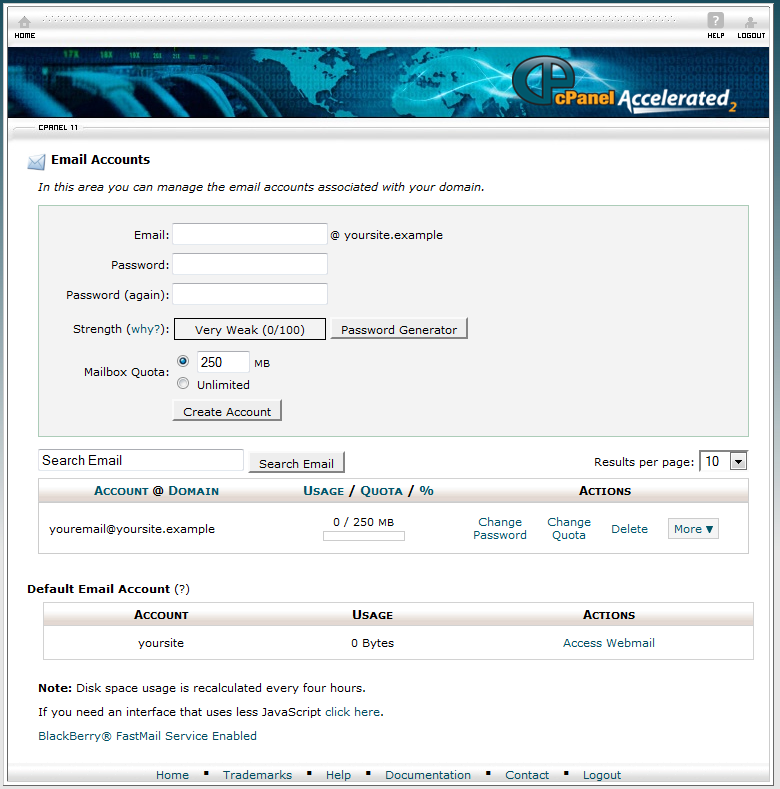Open the footer Documentation link

[428, 775]
